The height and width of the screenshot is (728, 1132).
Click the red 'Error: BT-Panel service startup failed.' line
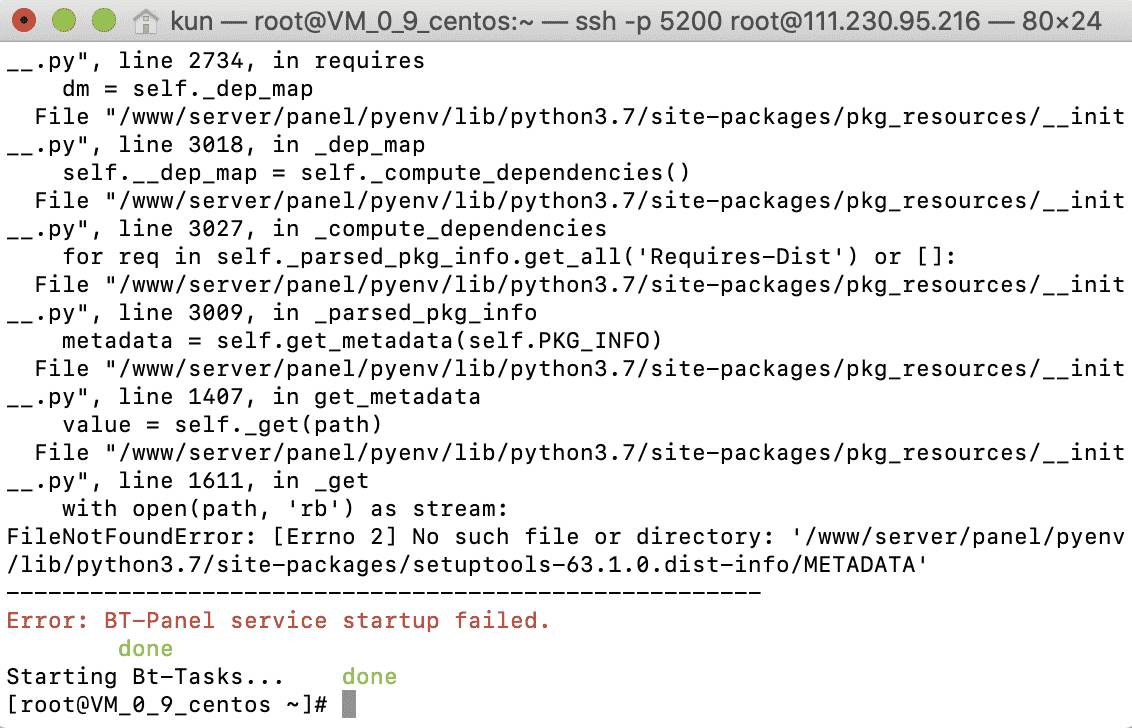(x=278, y=620)
